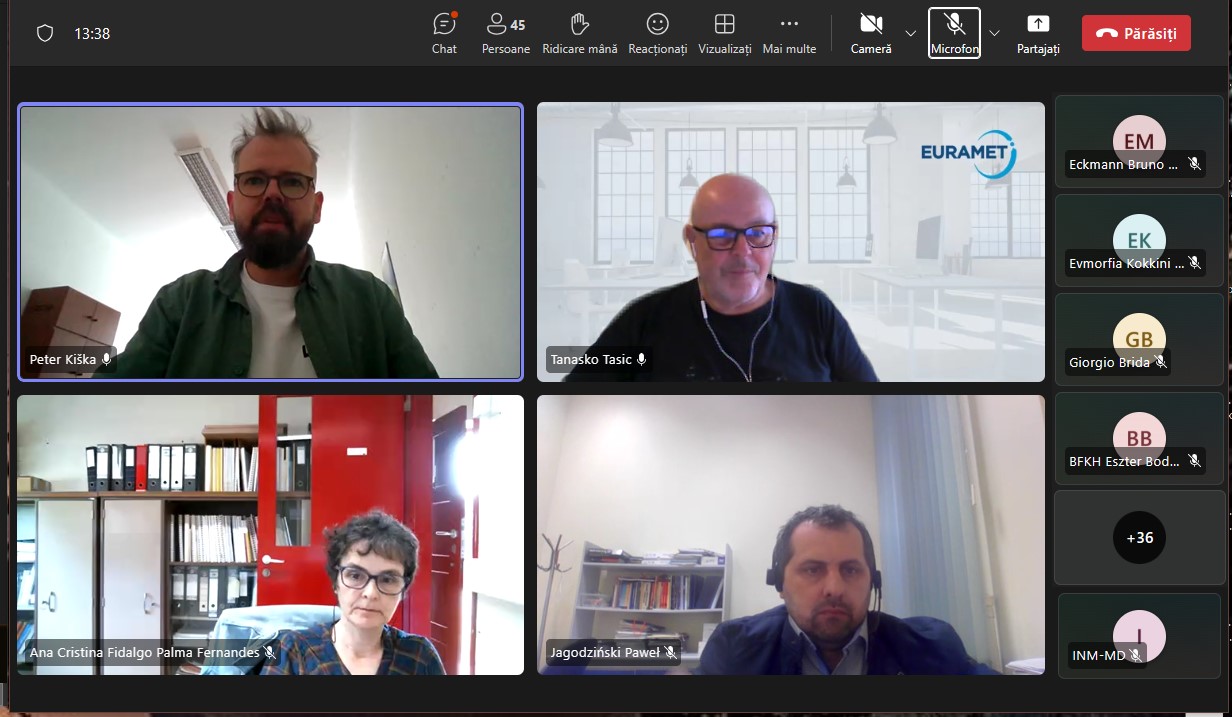The width and height of the screenshot is (1232, 717).
Task: Show the Persoane participants list
Action: pos(505,33)
